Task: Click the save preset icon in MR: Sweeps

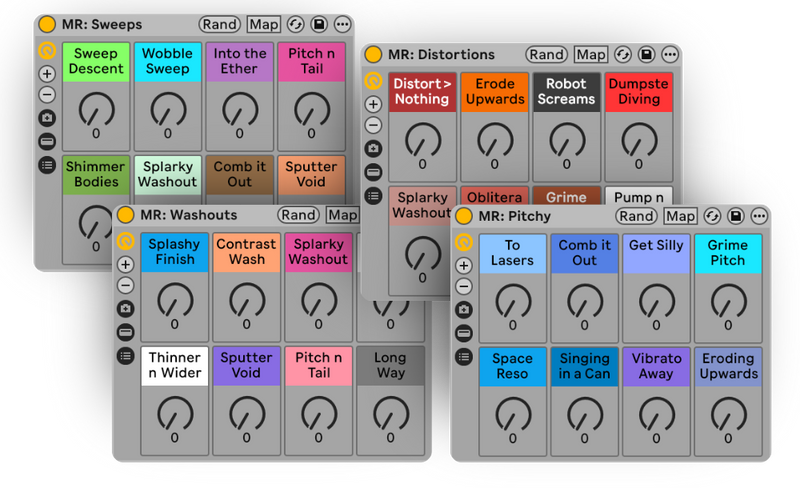Action: coord(319,24)
